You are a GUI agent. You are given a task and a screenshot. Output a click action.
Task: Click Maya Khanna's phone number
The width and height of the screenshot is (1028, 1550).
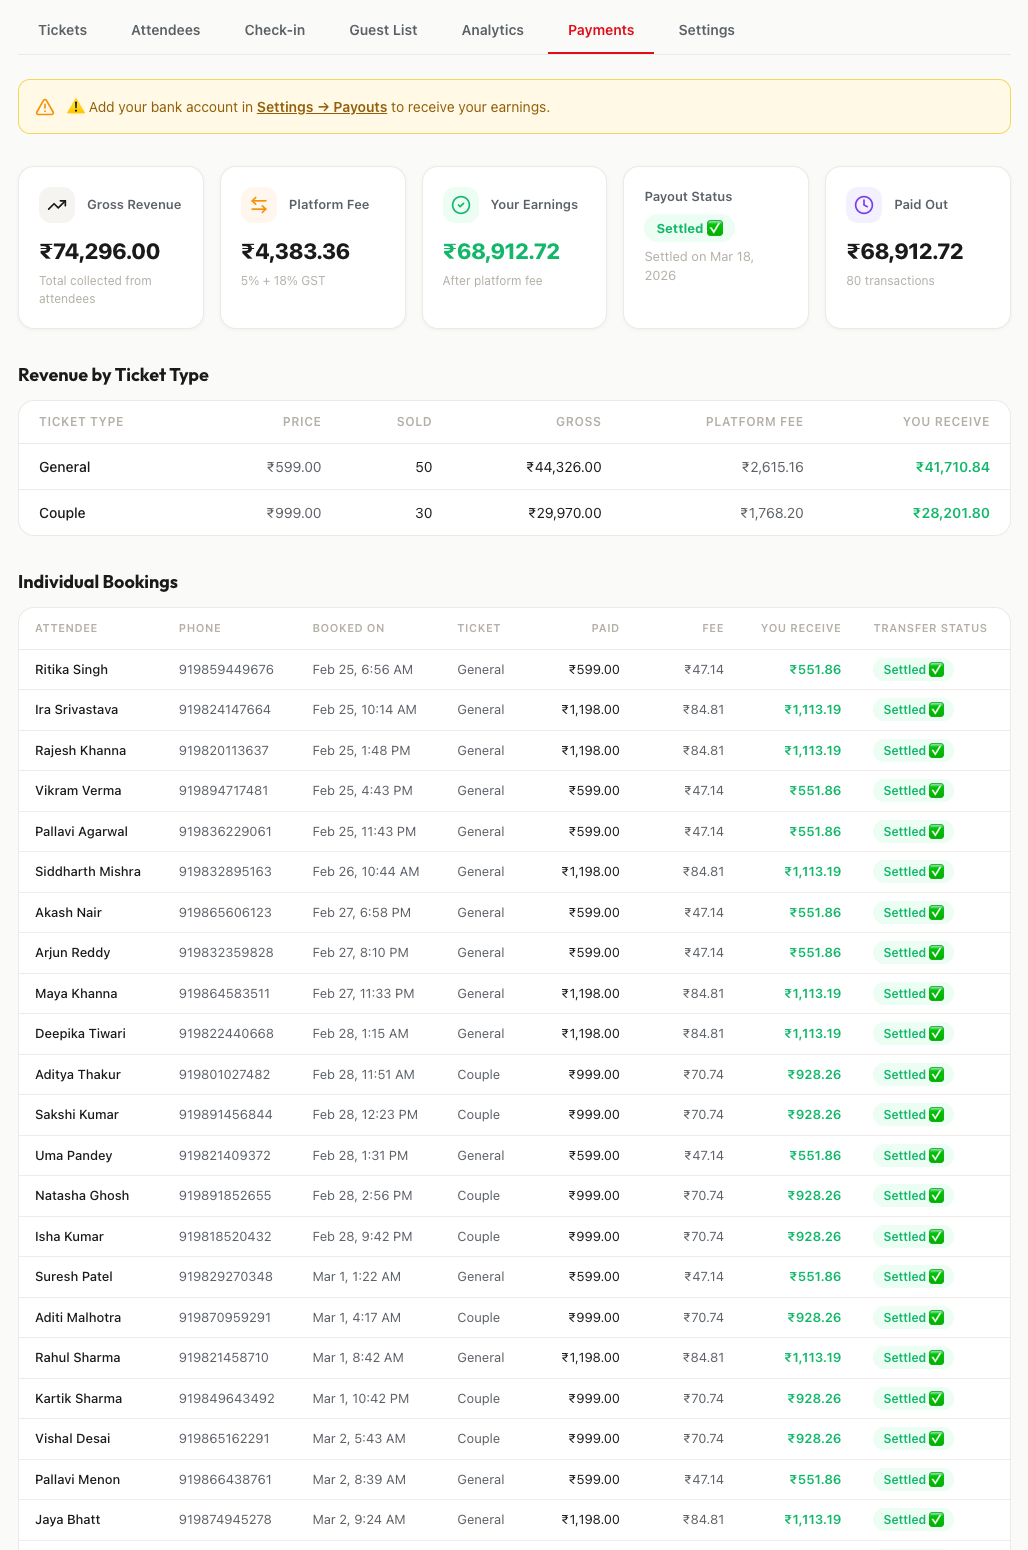(225, 993)
